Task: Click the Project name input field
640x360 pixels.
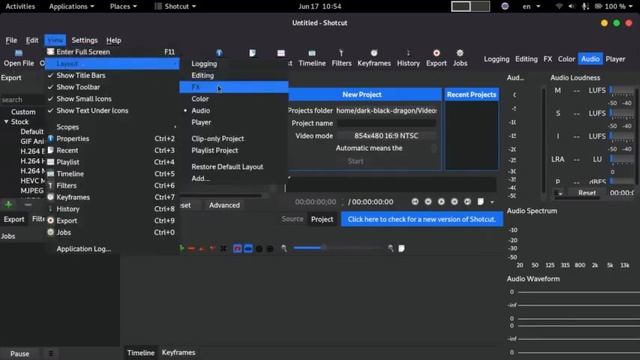Action: (x=386, y=123)
